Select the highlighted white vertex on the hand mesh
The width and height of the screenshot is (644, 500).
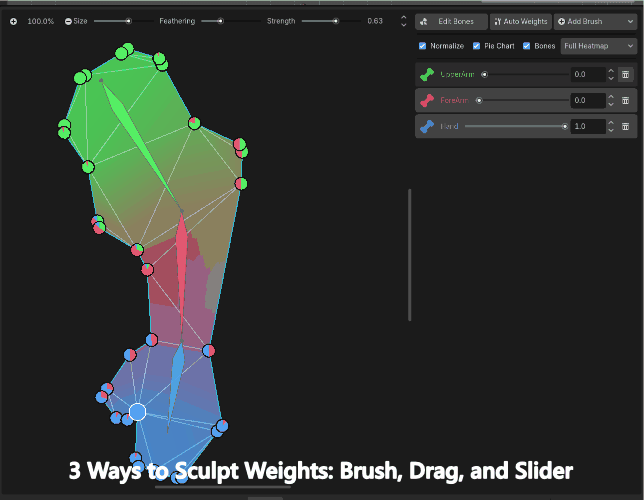138,412
